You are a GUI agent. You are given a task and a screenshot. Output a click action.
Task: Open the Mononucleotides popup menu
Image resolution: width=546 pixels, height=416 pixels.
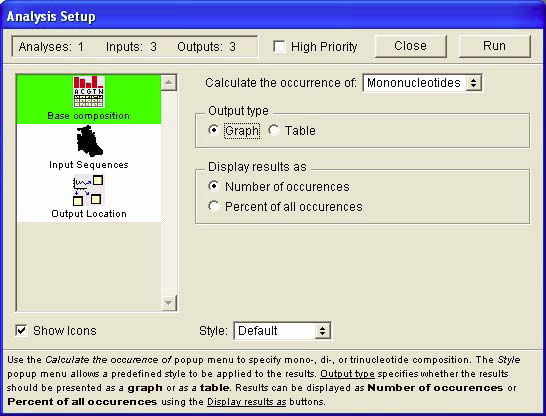422,83
